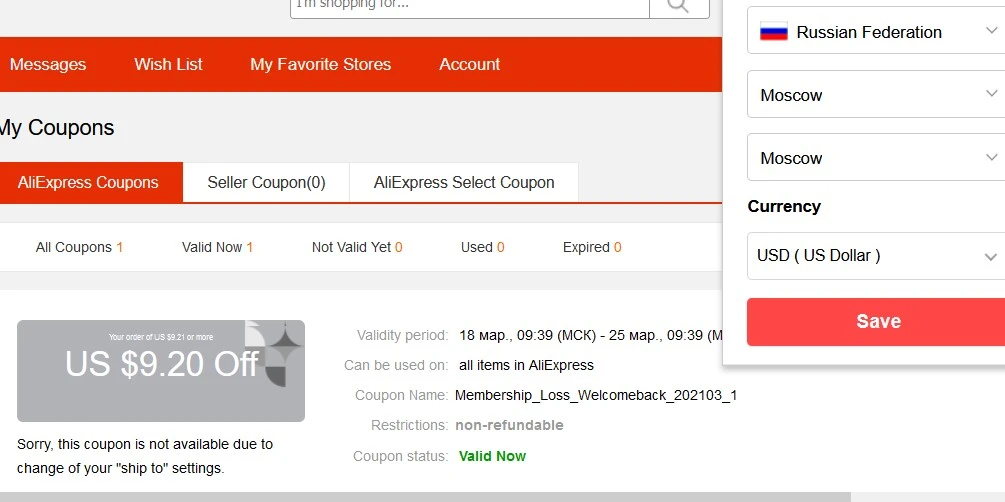Viewport: 1005px width, 502px height.
Task: Click the validity period date text
Action: (591, 335)
